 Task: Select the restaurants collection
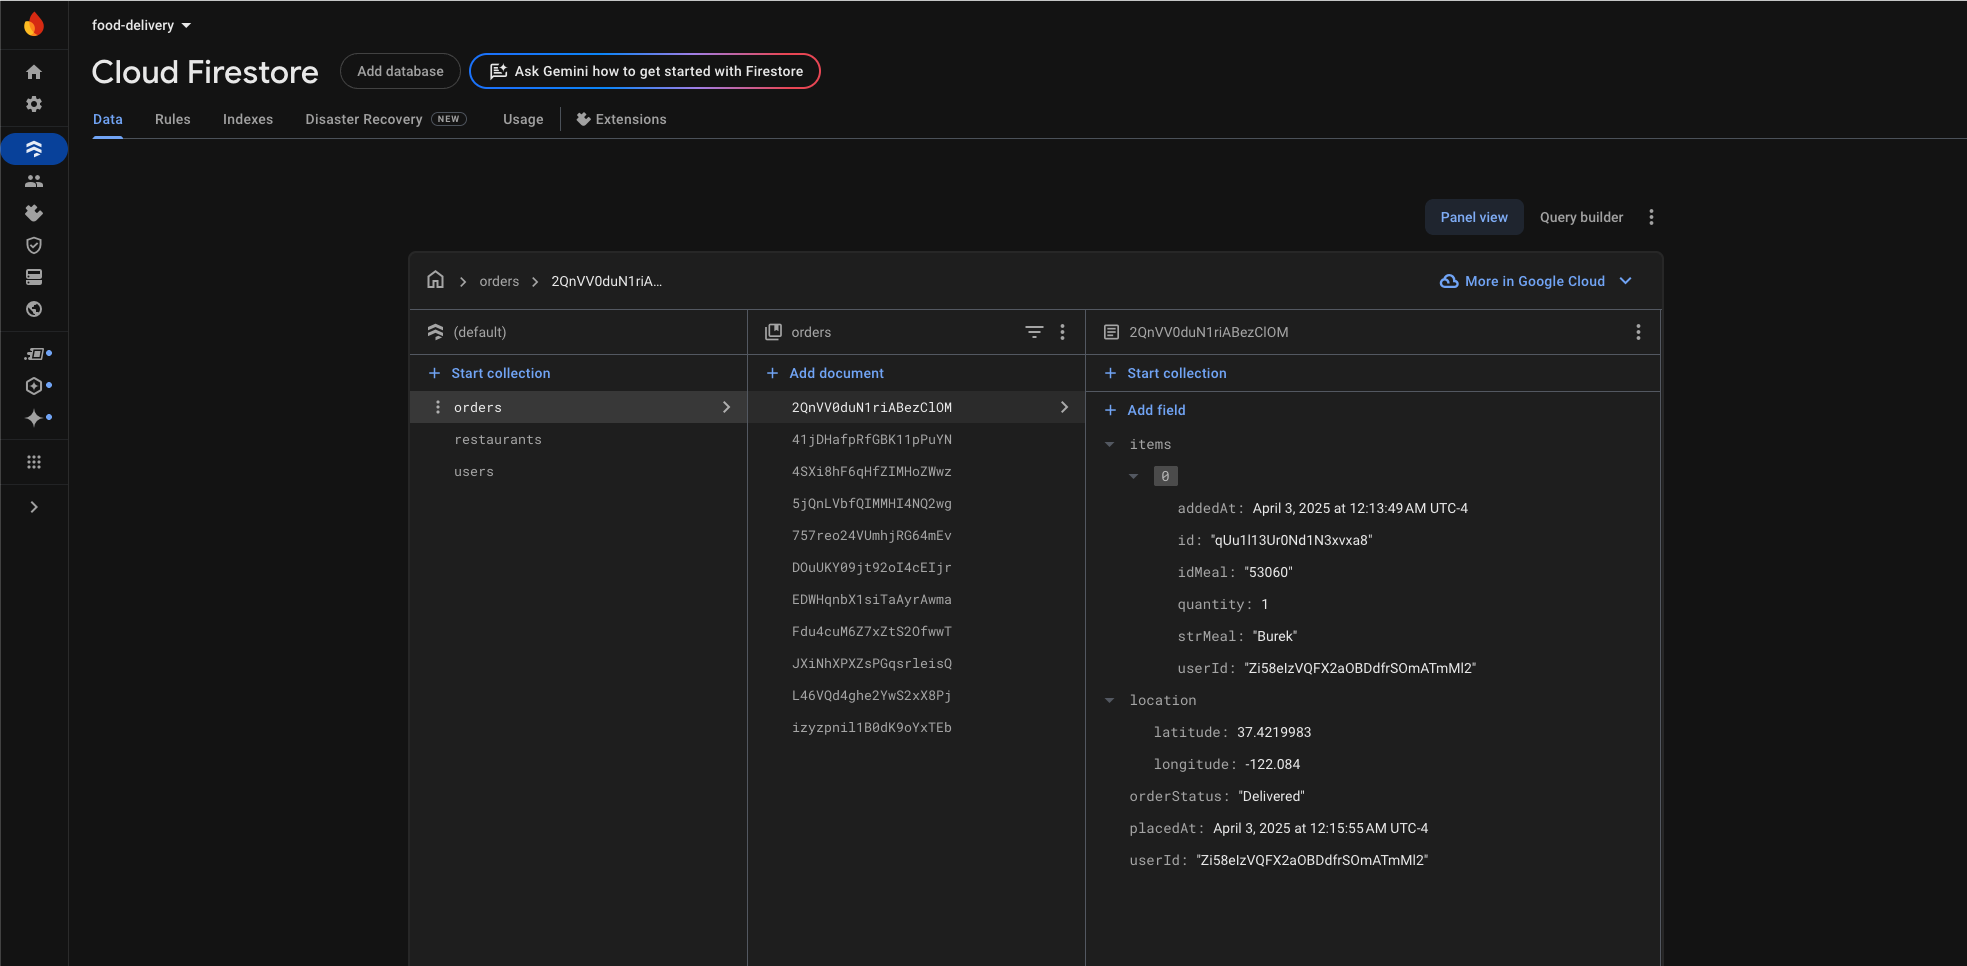coord(498,439)
